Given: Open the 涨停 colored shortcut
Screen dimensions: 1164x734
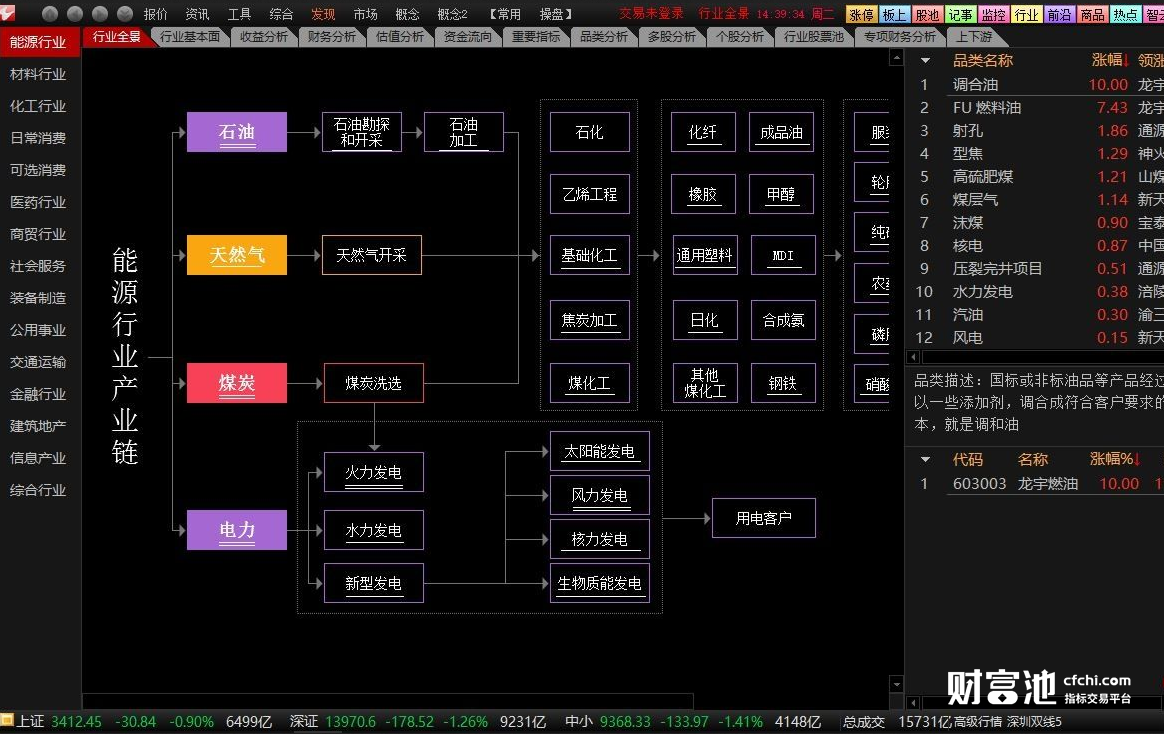Looking at the screenshot, I should [x=861, y=14].
